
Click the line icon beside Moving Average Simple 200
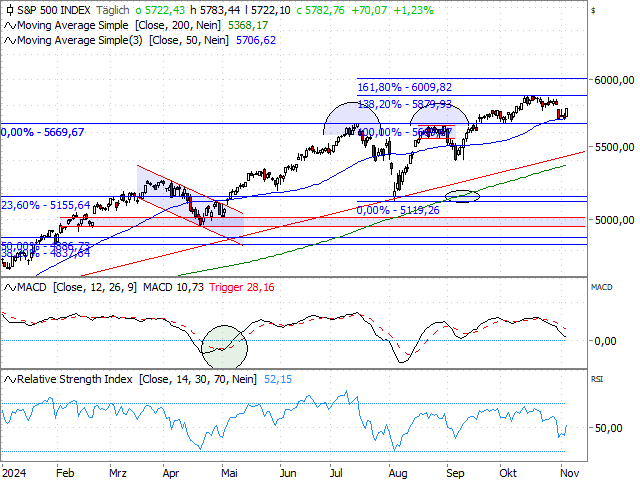[10, 26]
